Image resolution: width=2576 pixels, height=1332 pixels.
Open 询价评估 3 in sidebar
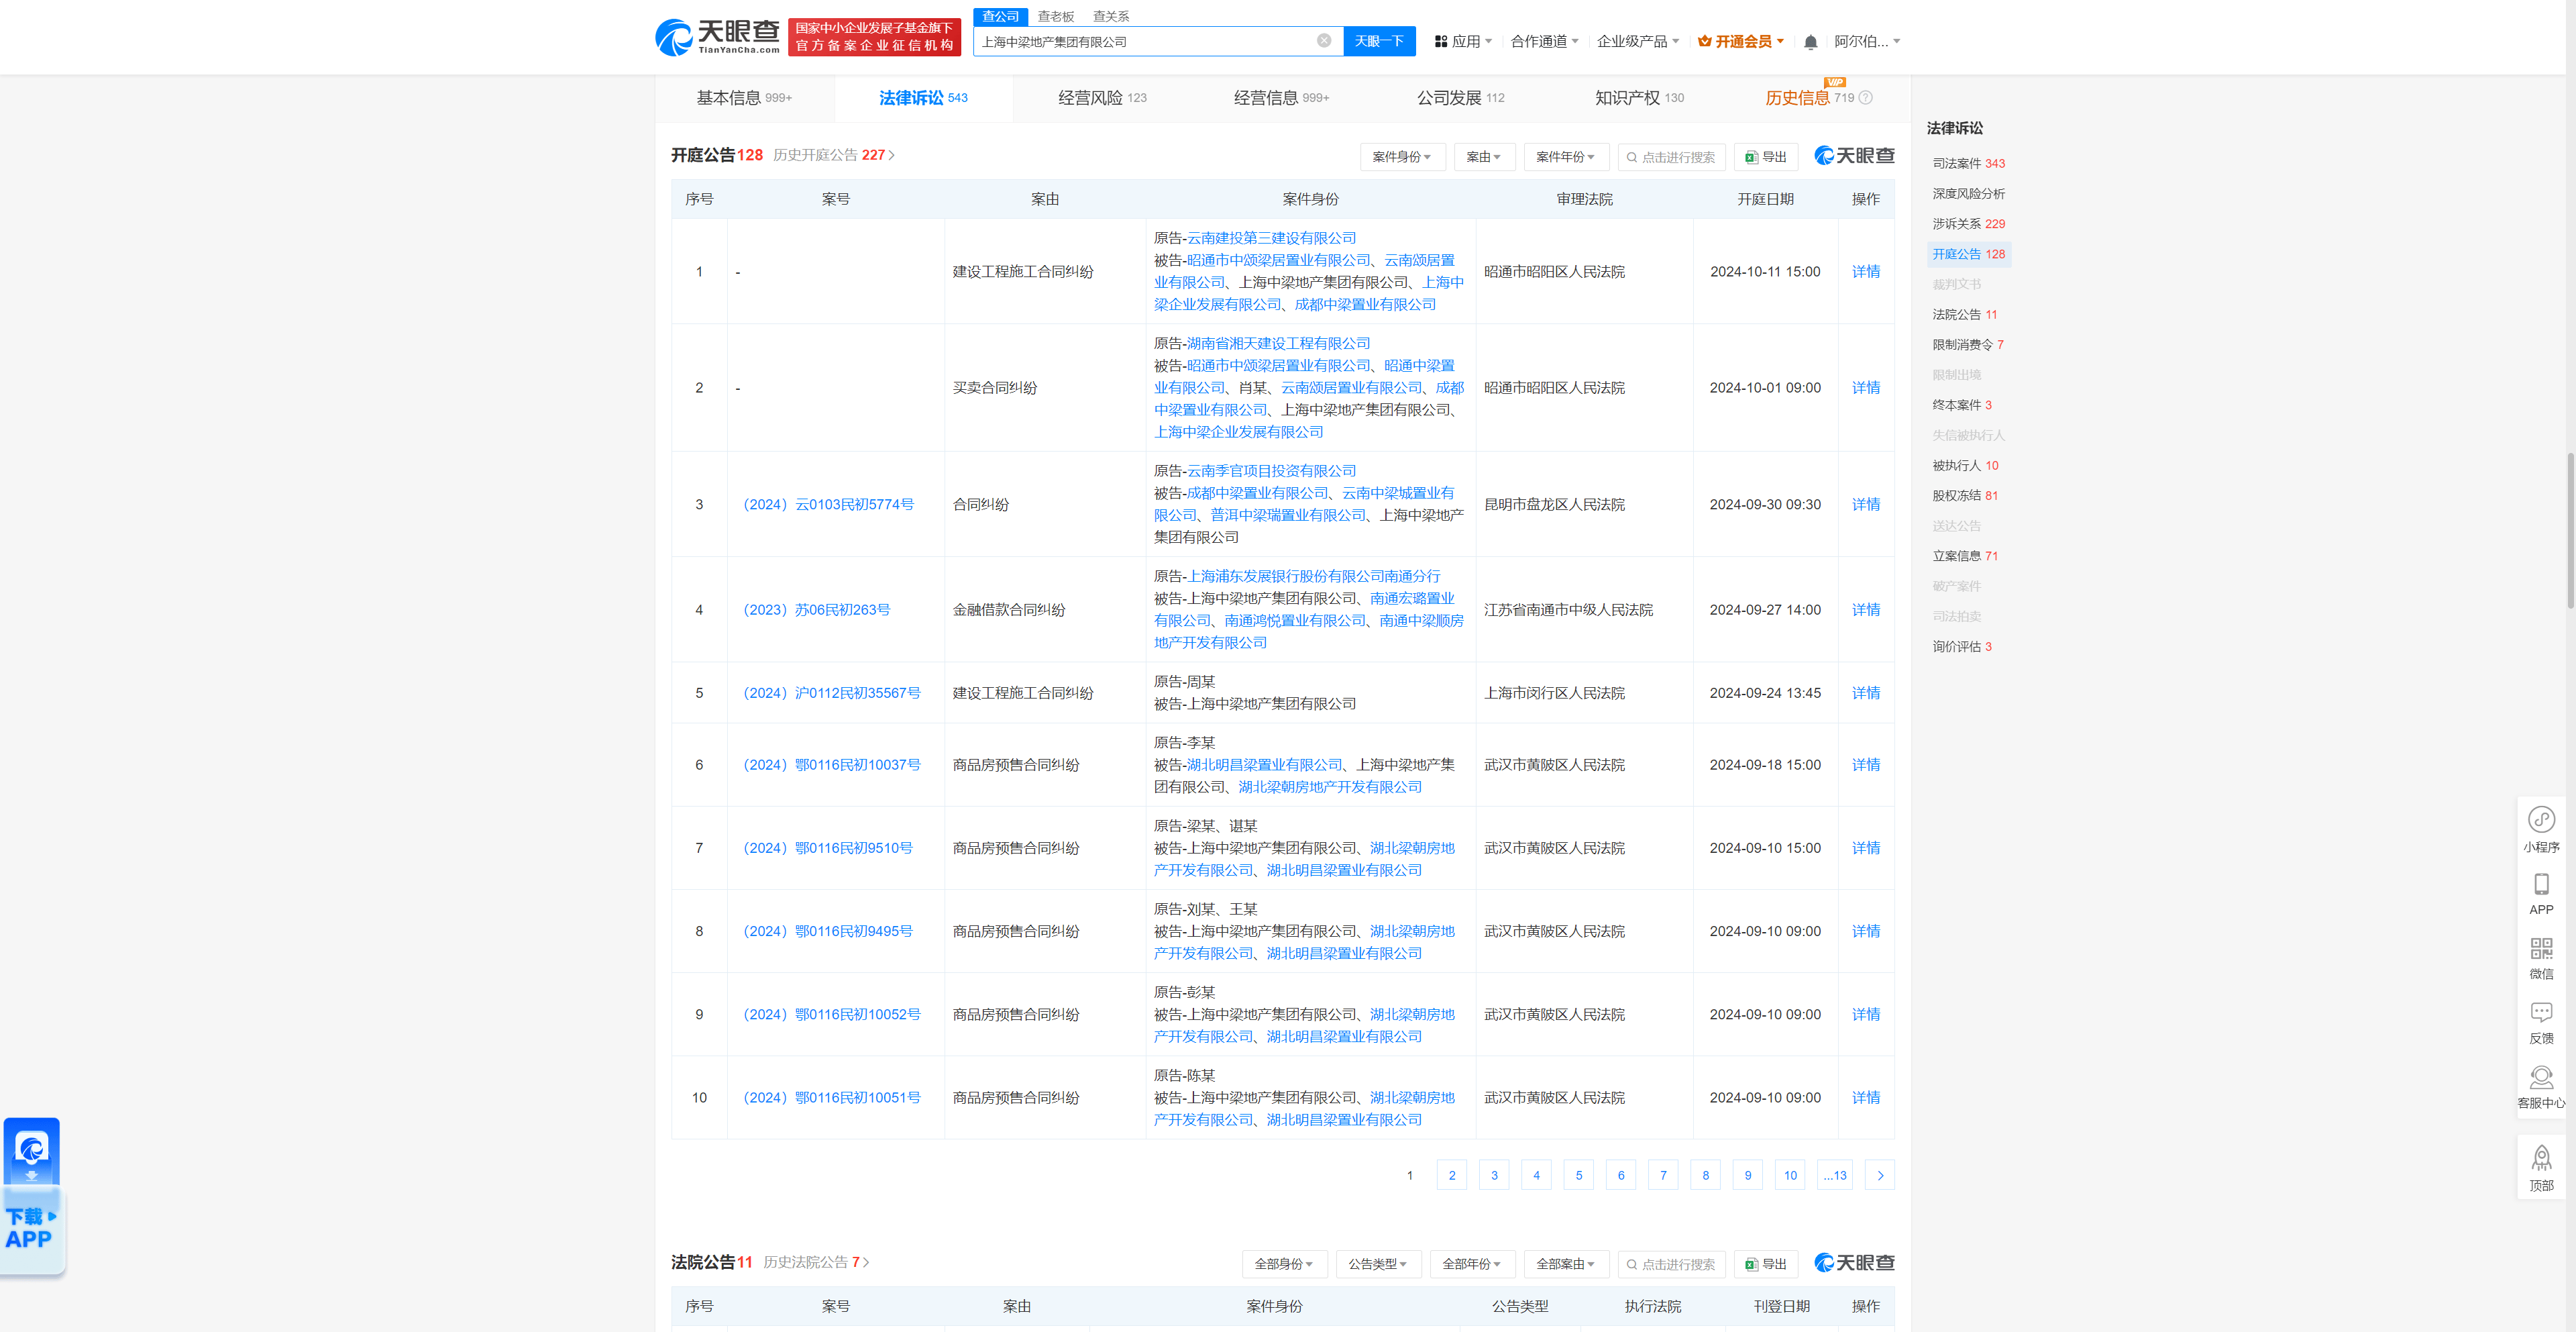pos(1961,647)
